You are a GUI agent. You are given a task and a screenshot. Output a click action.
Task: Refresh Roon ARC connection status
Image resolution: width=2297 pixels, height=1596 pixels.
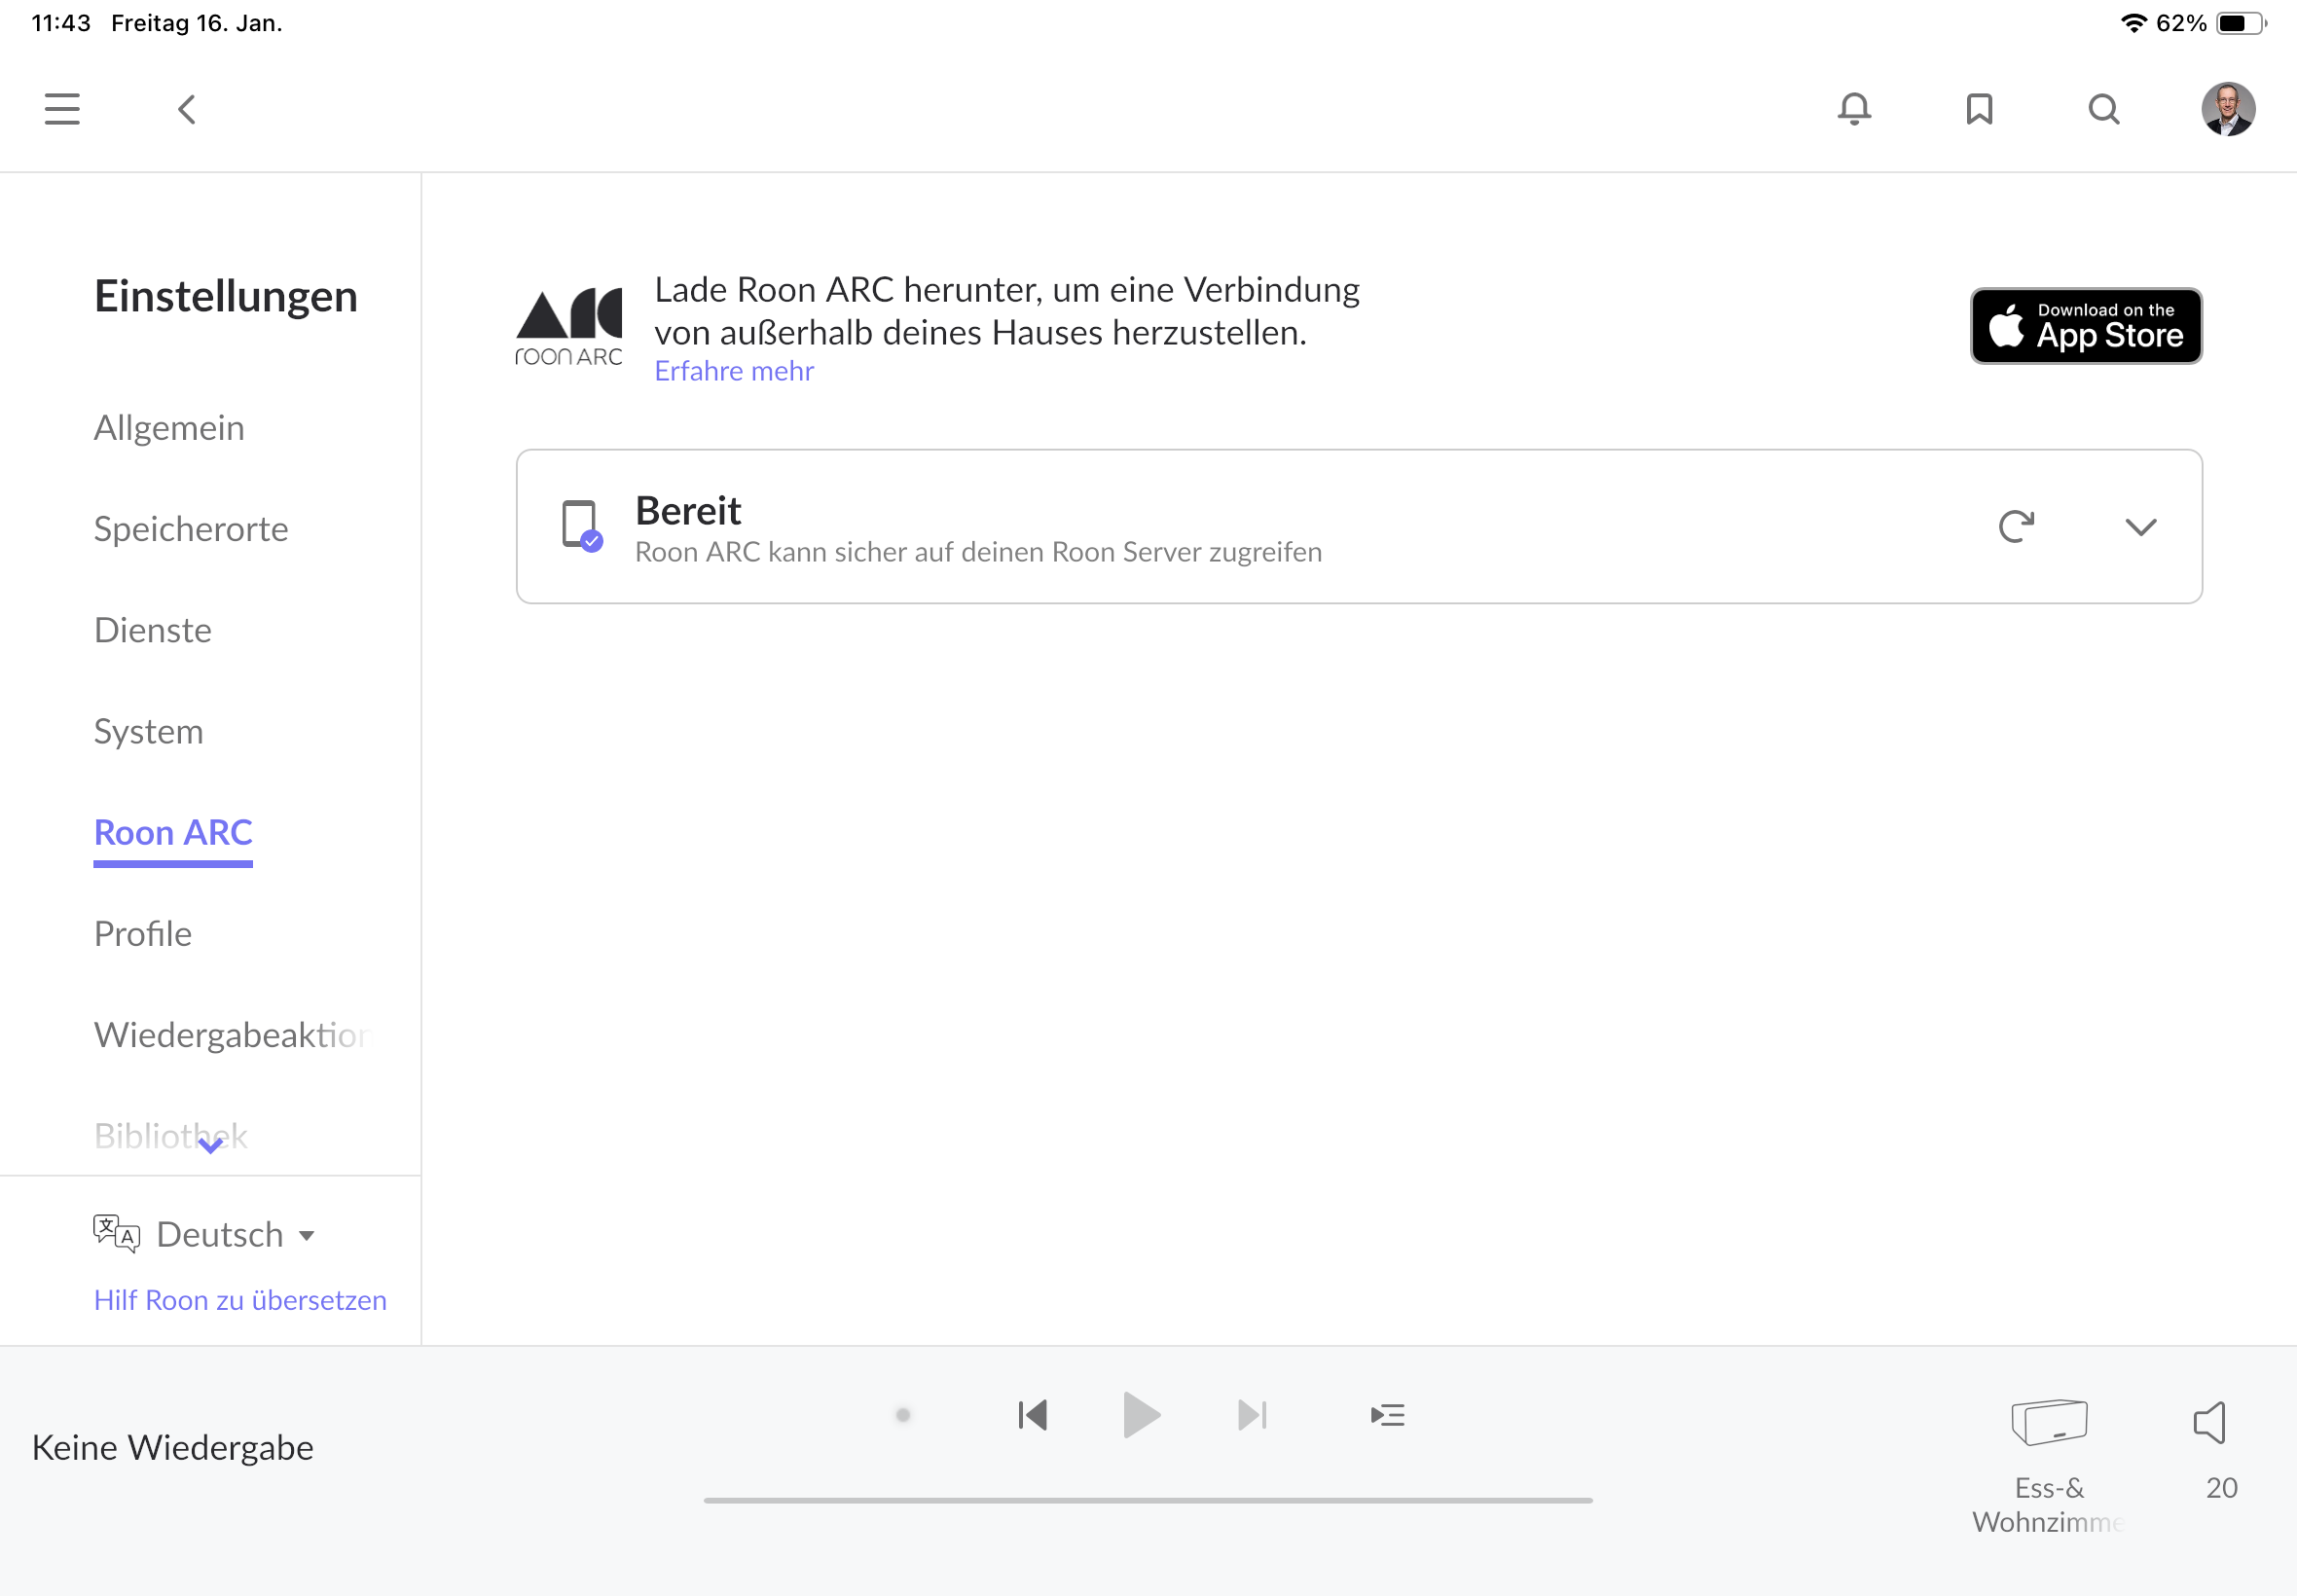click(2016, 526)
